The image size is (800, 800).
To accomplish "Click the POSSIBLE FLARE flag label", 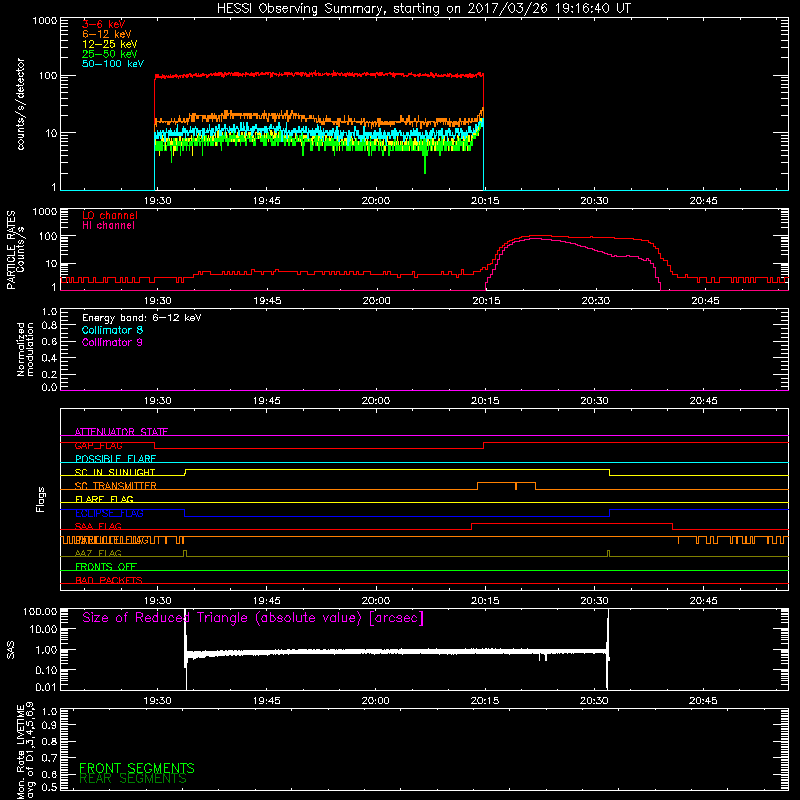I will pos(115,459).
